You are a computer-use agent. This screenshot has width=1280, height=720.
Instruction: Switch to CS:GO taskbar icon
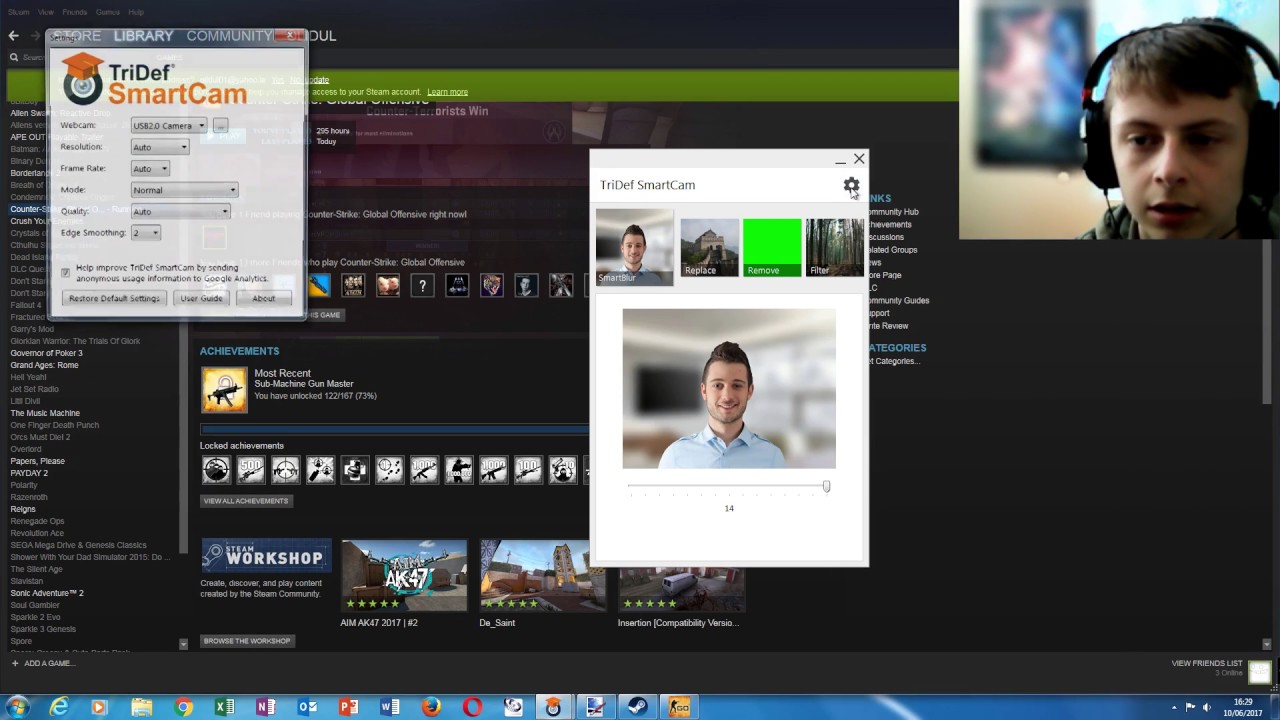[x=678, y=707]
